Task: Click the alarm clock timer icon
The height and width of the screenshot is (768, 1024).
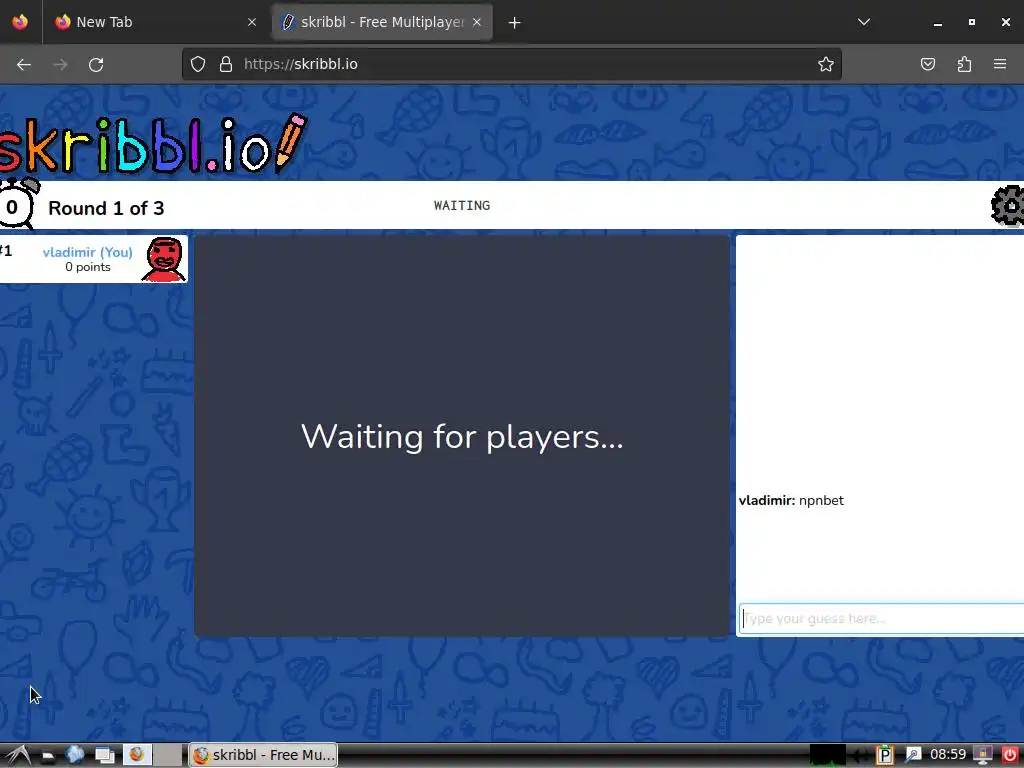Action: click(17, 204)
